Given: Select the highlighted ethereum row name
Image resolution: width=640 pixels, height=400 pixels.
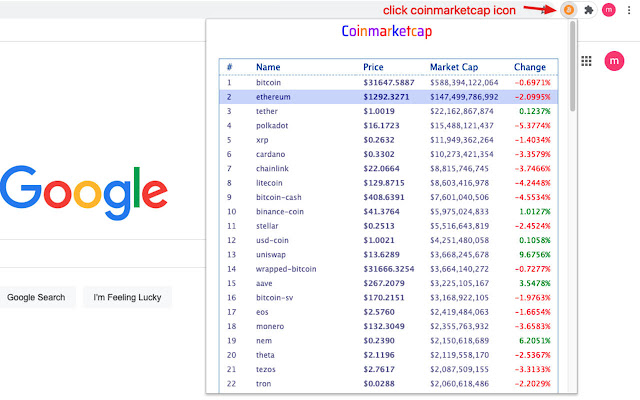Looking at the screenshot, I should (273, 97).
